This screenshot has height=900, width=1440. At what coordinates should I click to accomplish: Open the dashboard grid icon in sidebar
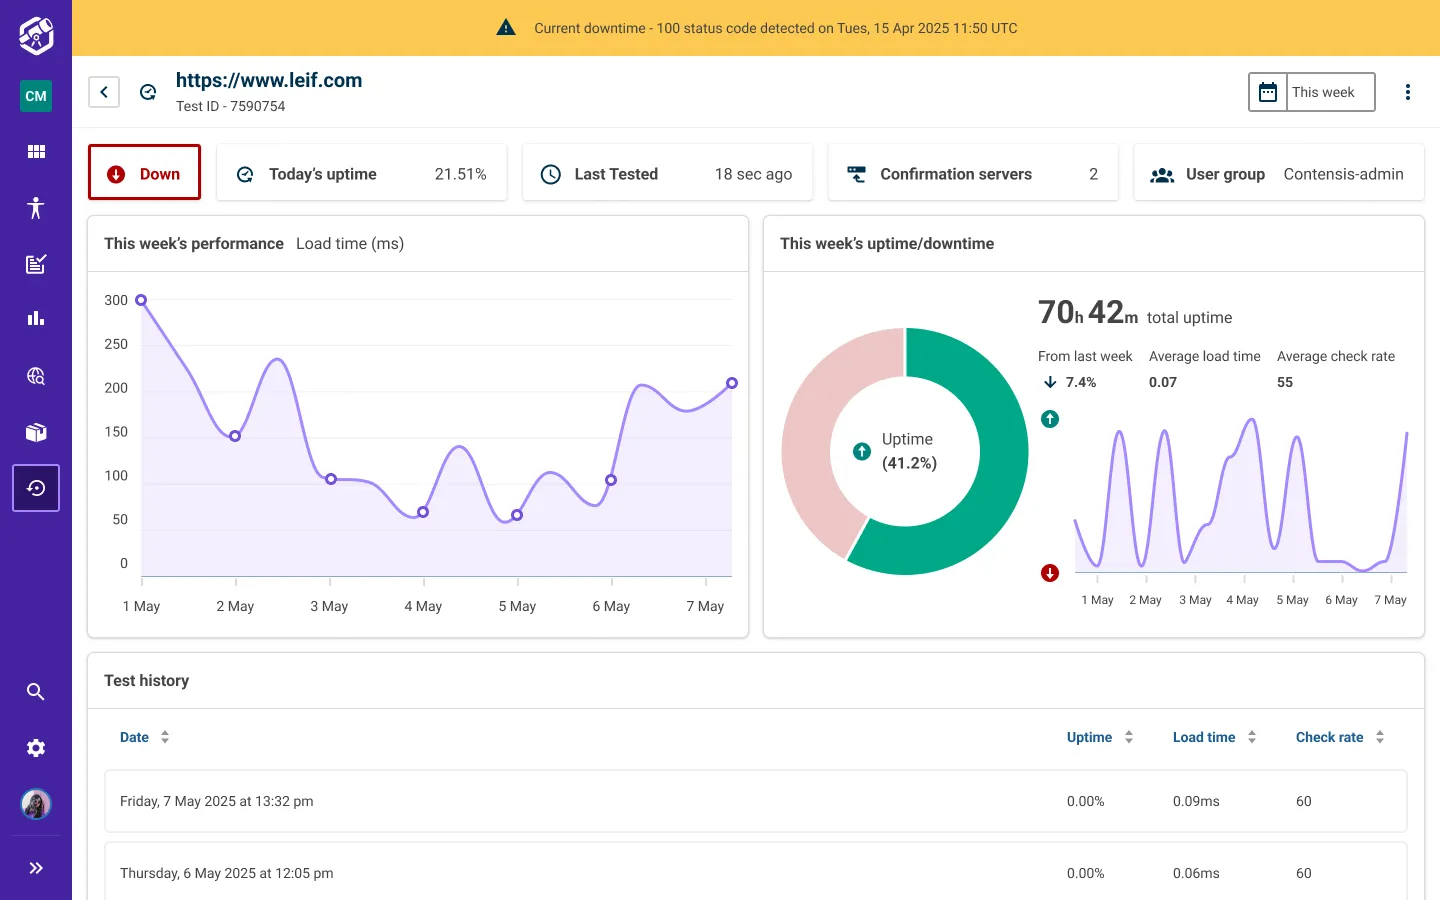[x=36, y=152]
